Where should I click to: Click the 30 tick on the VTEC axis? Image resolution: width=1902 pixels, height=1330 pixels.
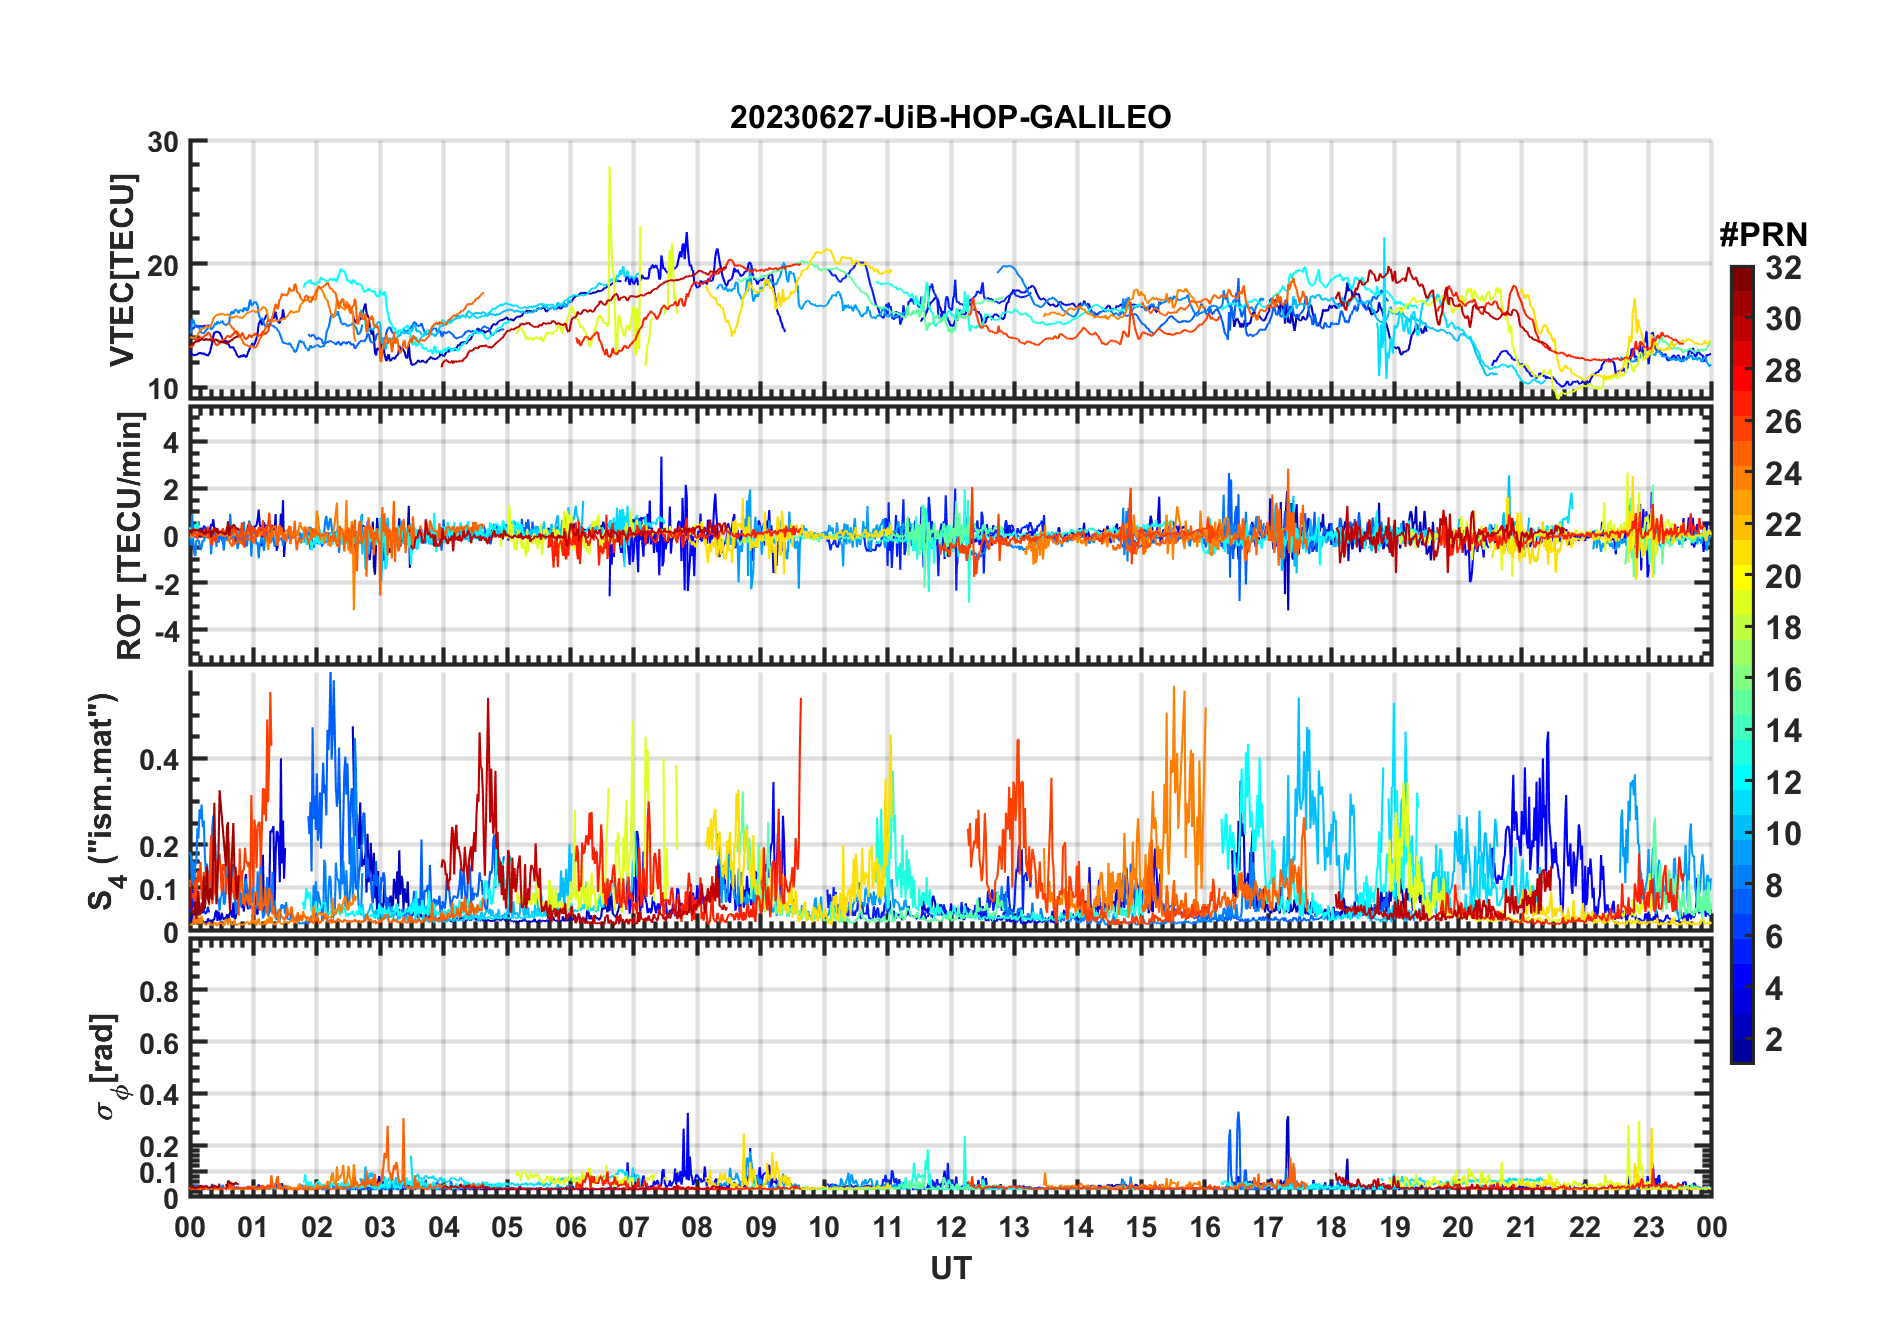click(x=163, y=142)
